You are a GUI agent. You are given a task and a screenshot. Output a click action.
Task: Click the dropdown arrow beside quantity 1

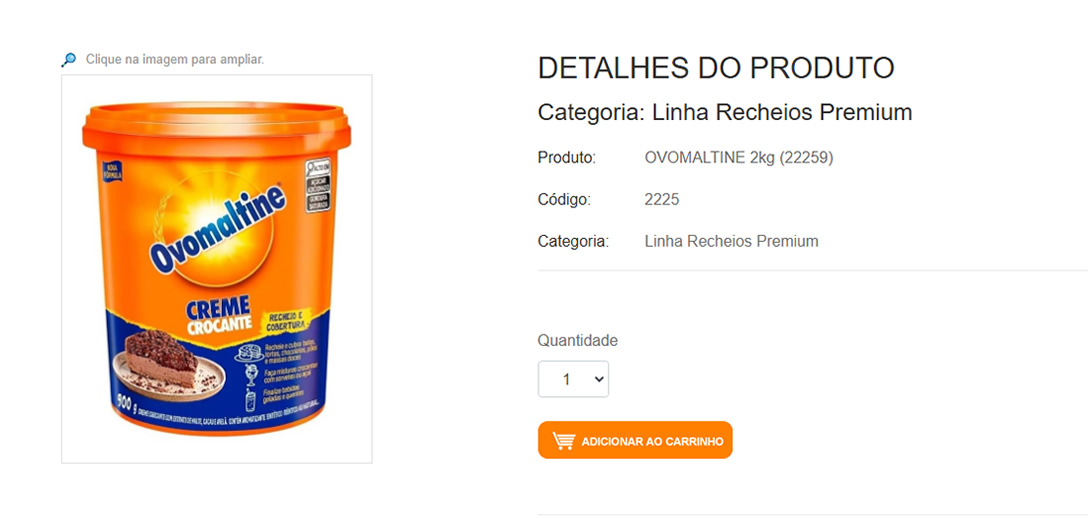(600, 379)
